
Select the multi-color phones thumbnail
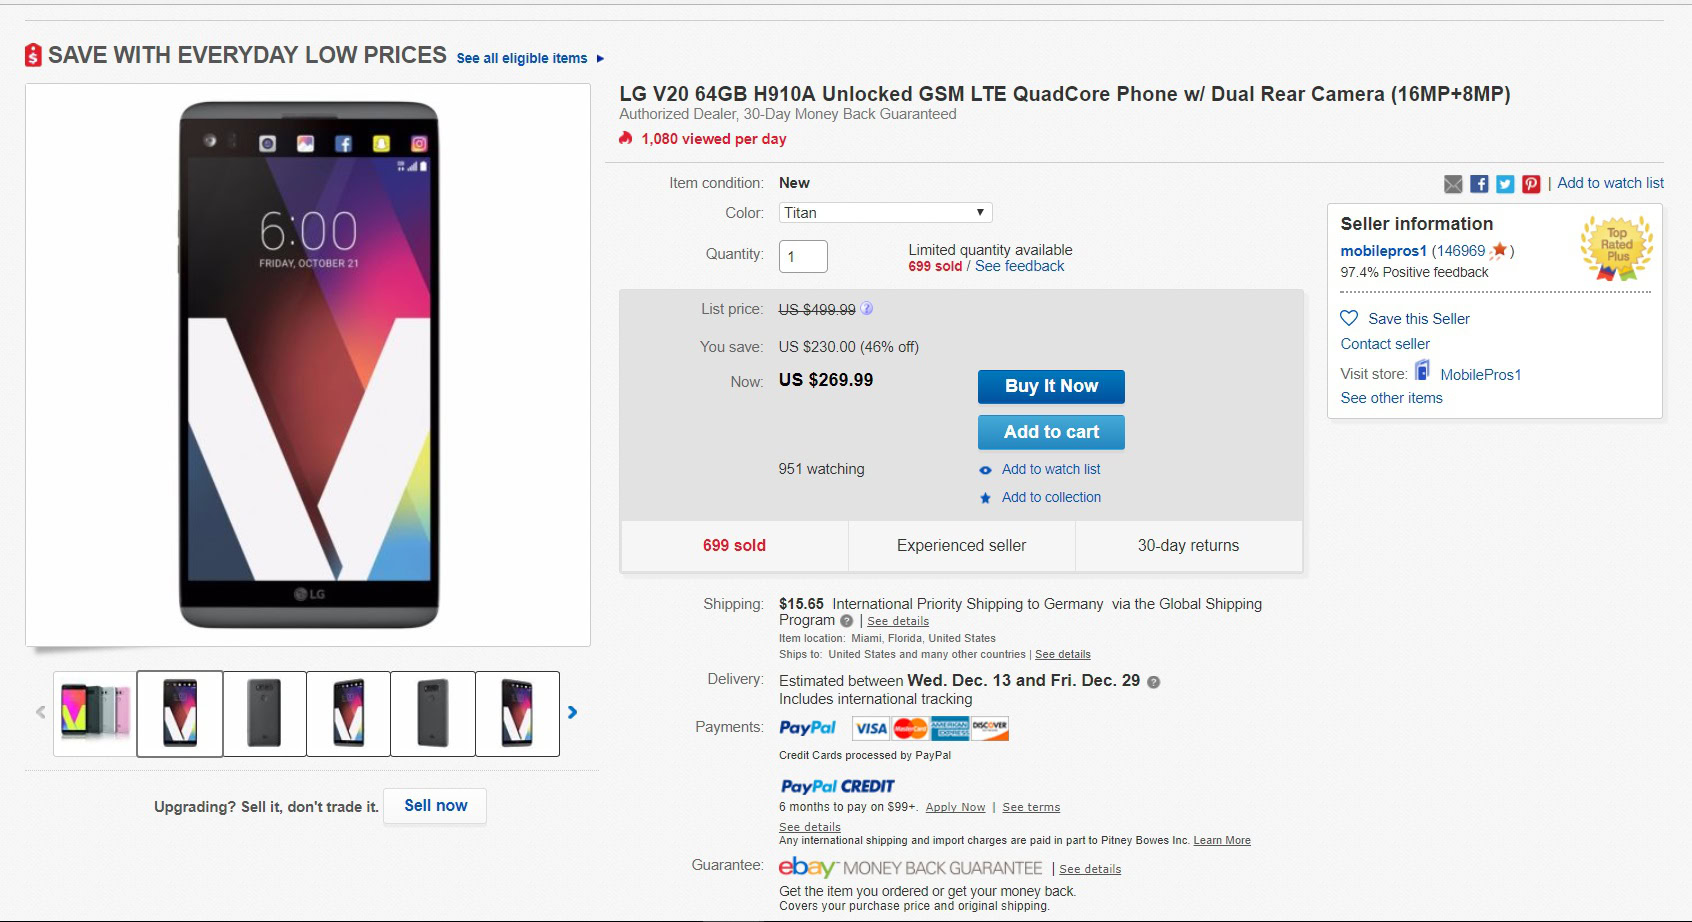(x=96, y=713)
